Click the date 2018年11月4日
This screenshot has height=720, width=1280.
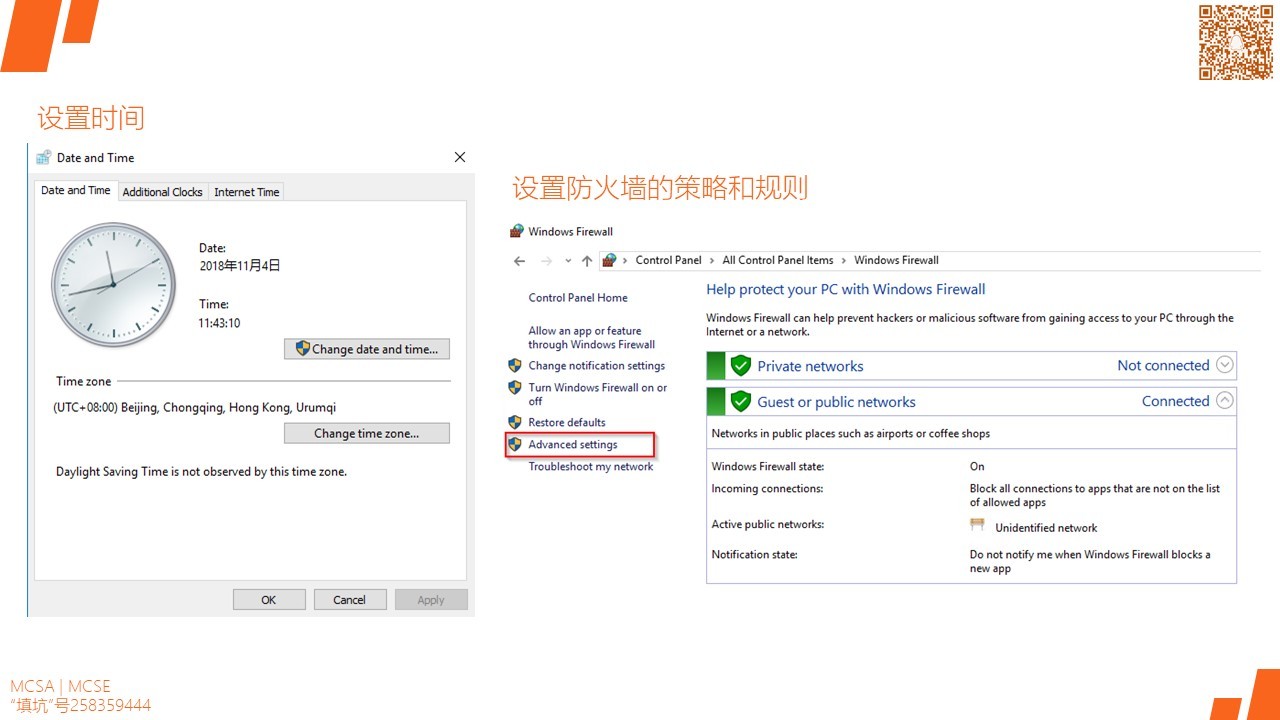pos(240,266)
